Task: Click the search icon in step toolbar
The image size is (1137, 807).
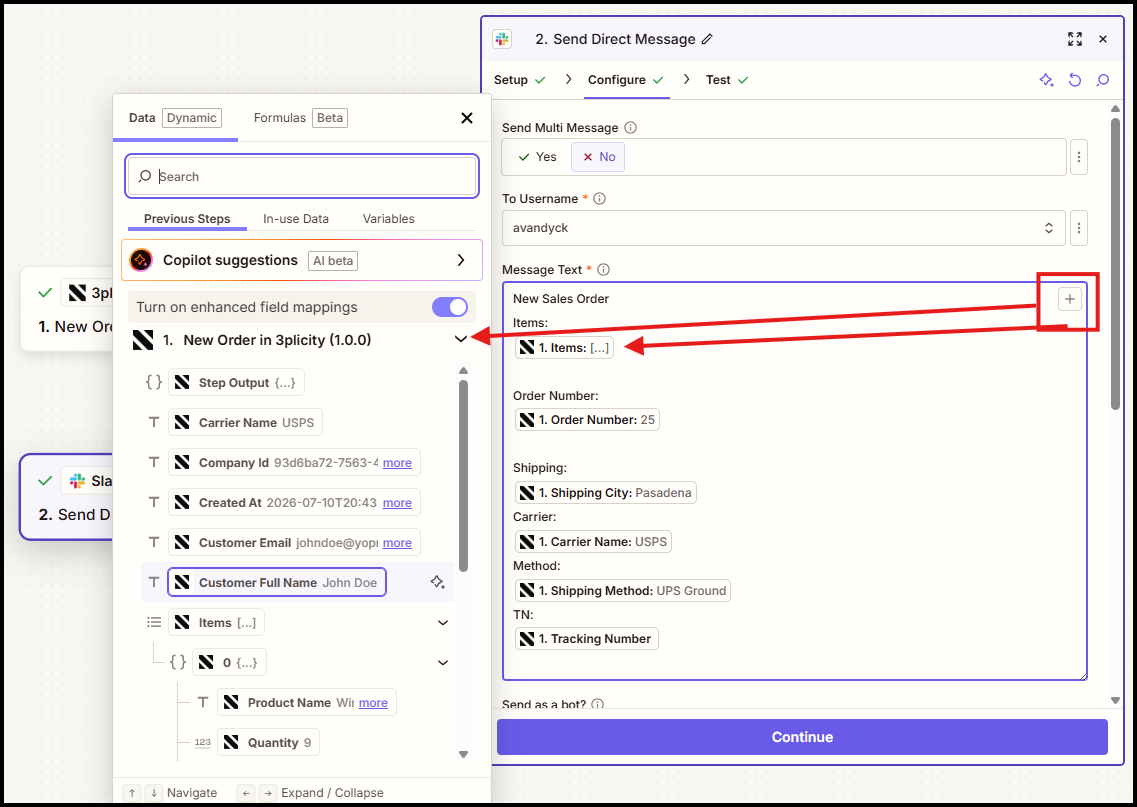Action: point(1102,80)
